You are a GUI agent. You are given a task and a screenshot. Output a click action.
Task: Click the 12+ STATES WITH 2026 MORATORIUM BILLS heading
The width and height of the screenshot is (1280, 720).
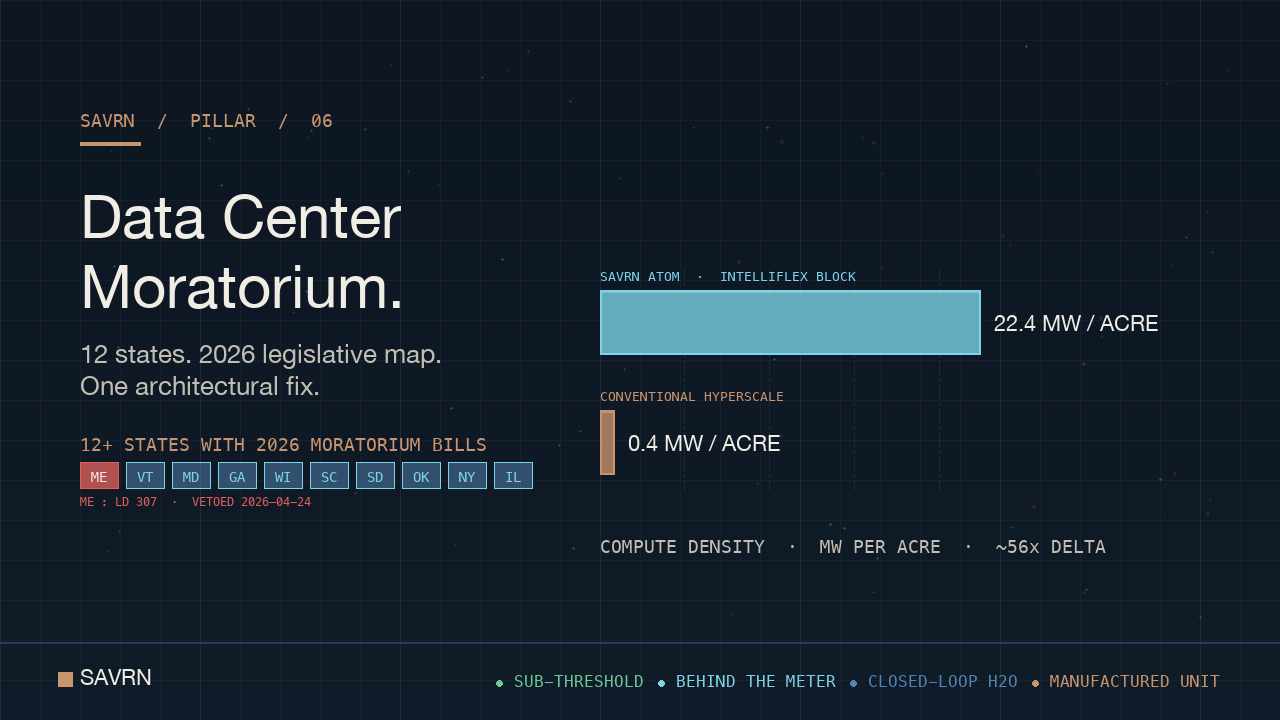(283, 445)
